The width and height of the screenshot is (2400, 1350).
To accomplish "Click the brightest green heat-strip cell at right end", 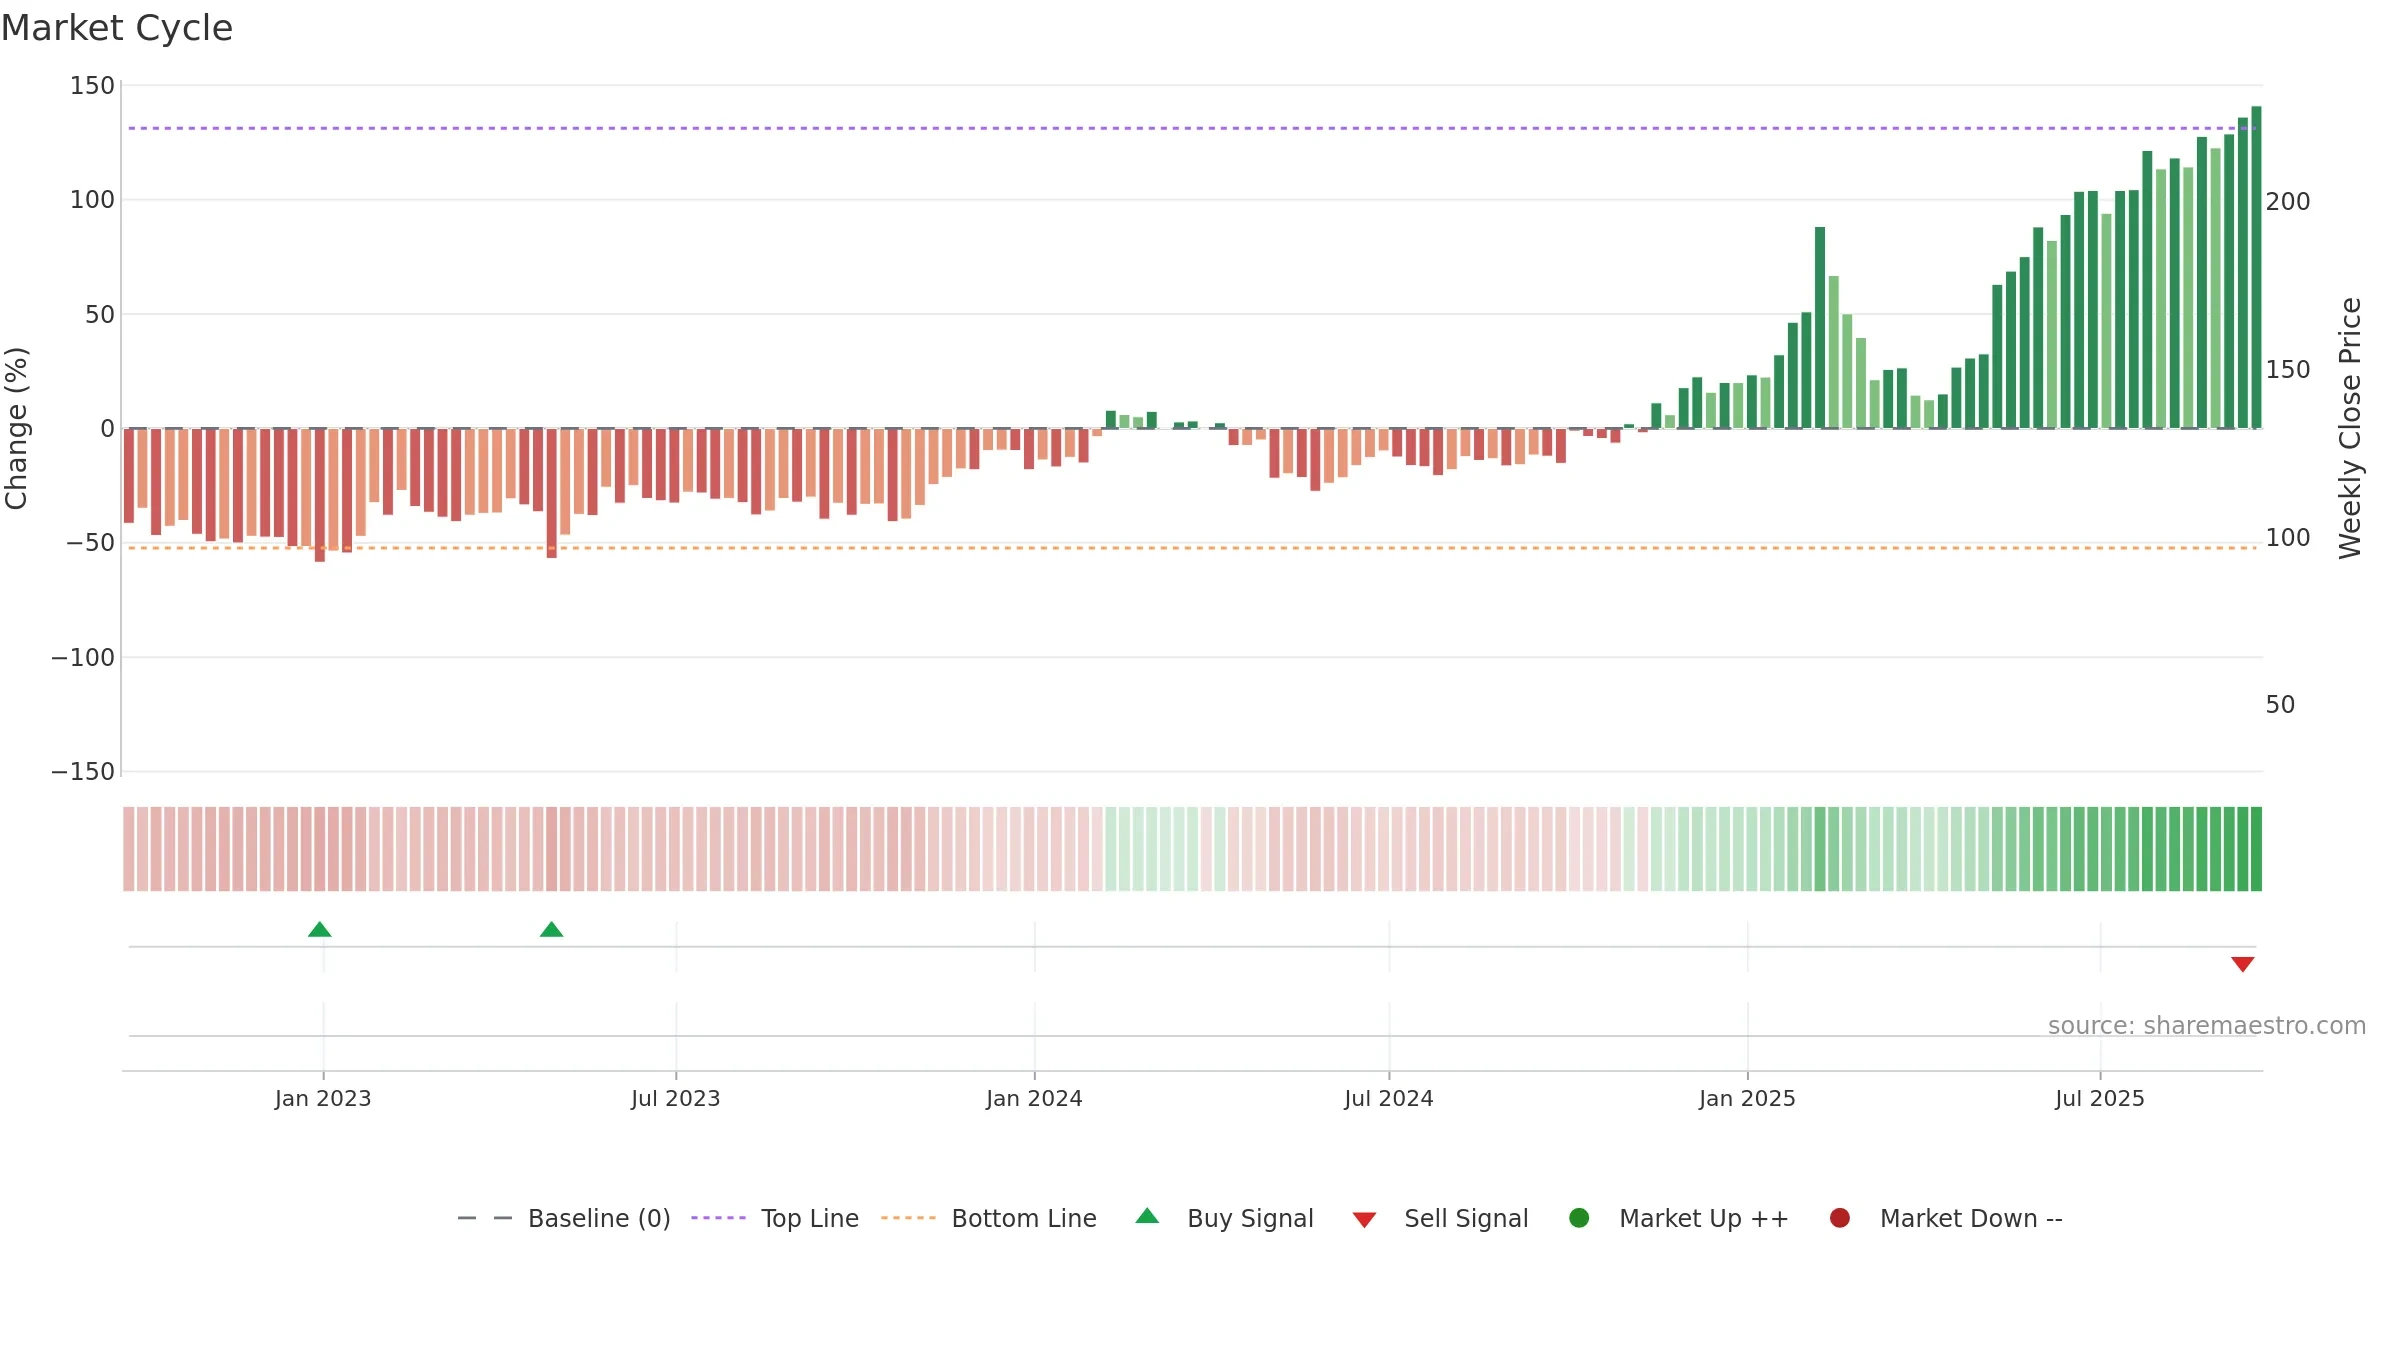I will pyautogui.click(x=2256, y=849).
